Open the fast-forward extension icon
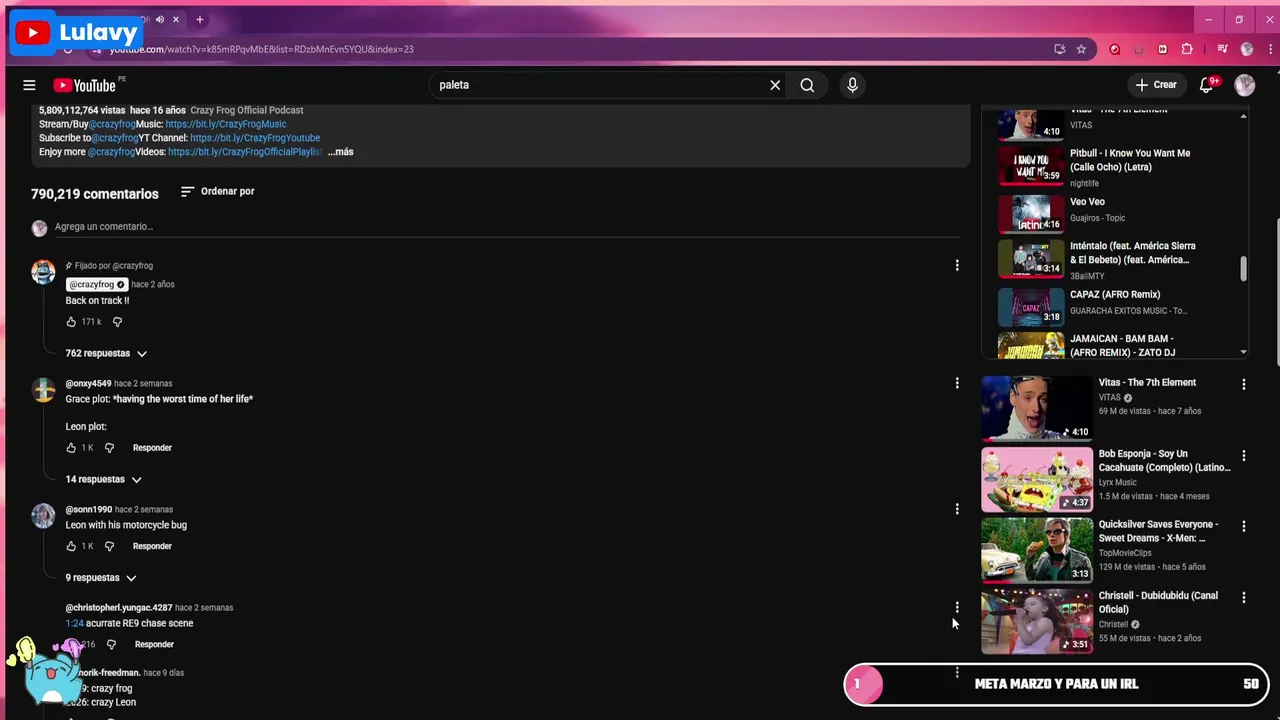The width and height of the screenshot is (1280, 720). coord(1162,49)
